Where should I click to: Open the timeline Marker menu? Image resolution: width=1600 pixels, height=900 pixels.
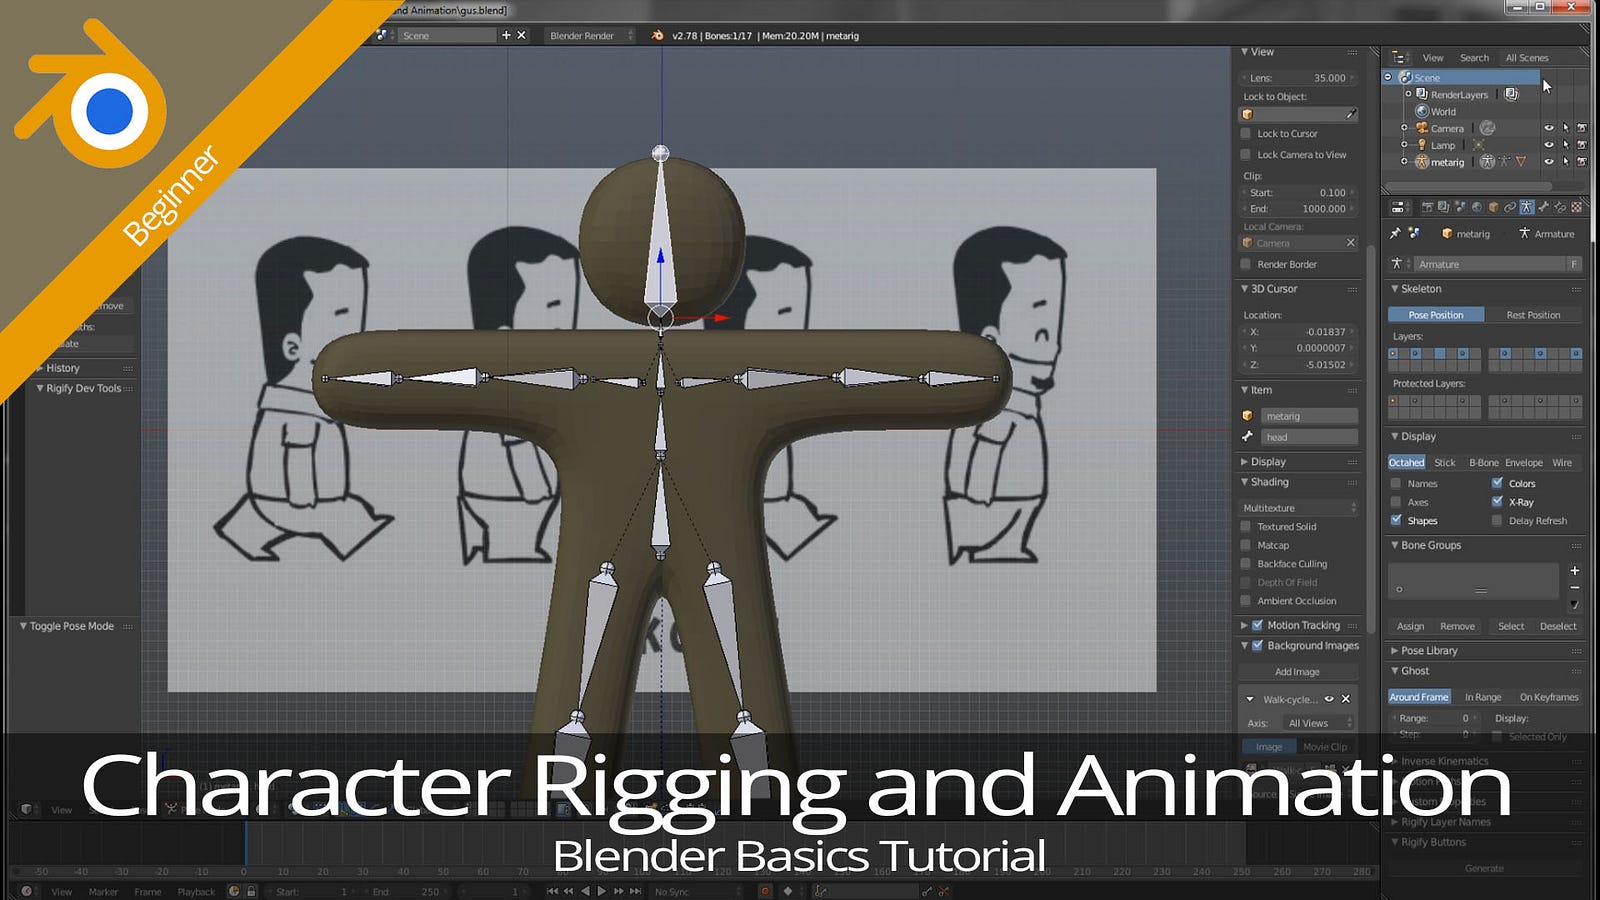pyautogui.click(x=103, y=891)
